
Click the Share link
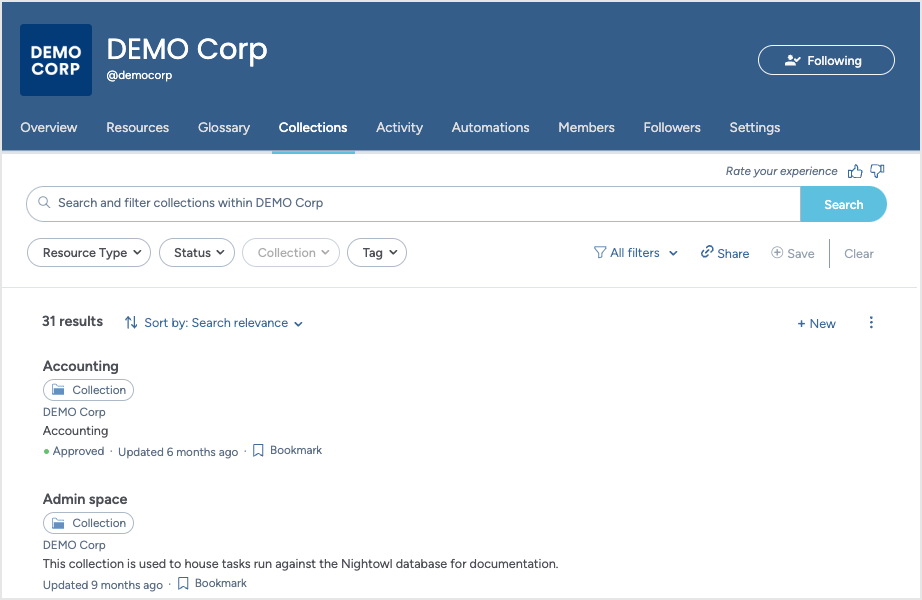pos(725,253)
